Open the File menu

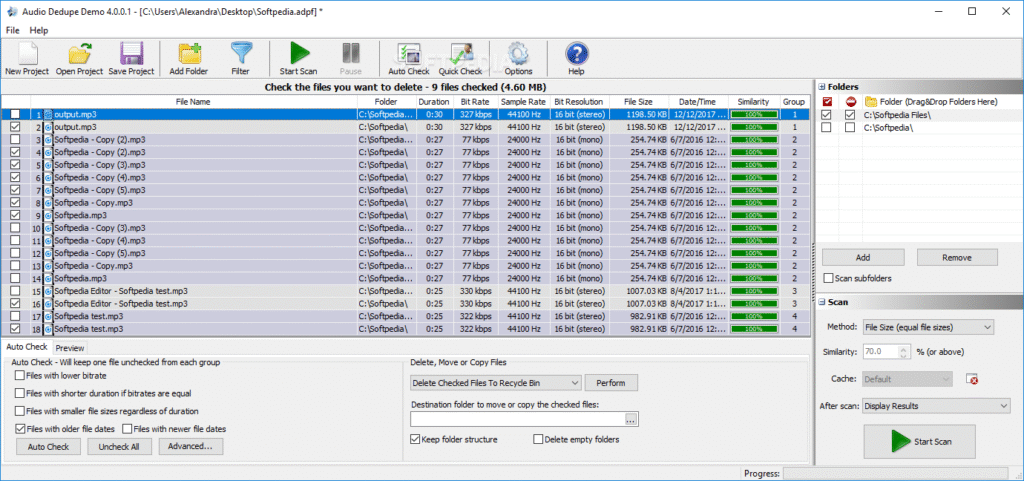point(12,31)
